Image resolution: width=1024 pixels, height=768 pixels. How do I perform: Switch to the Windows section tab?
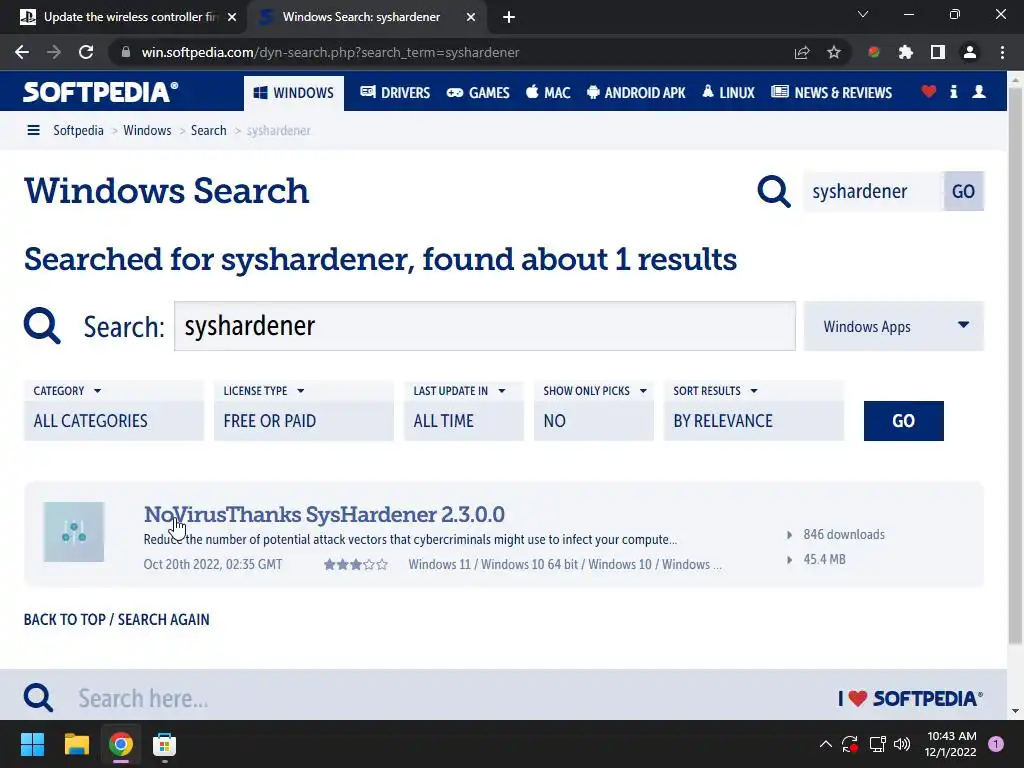point(294,93)
